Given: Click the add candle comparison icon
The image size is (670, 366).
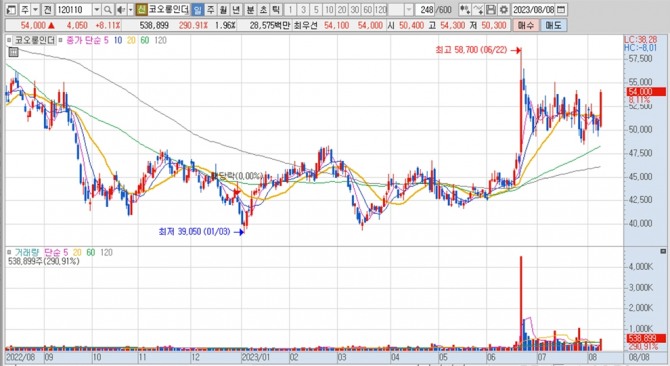Looking at the screenshot, I should click(465, 9).
